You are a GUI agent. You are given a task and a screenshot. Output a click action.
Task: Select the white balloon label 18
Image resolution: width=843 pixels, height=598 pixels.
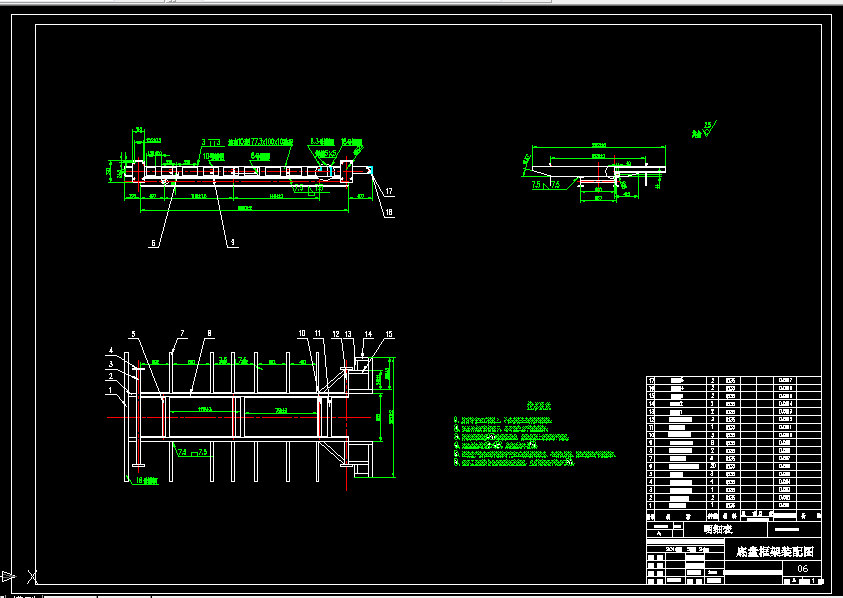point(389,212)
